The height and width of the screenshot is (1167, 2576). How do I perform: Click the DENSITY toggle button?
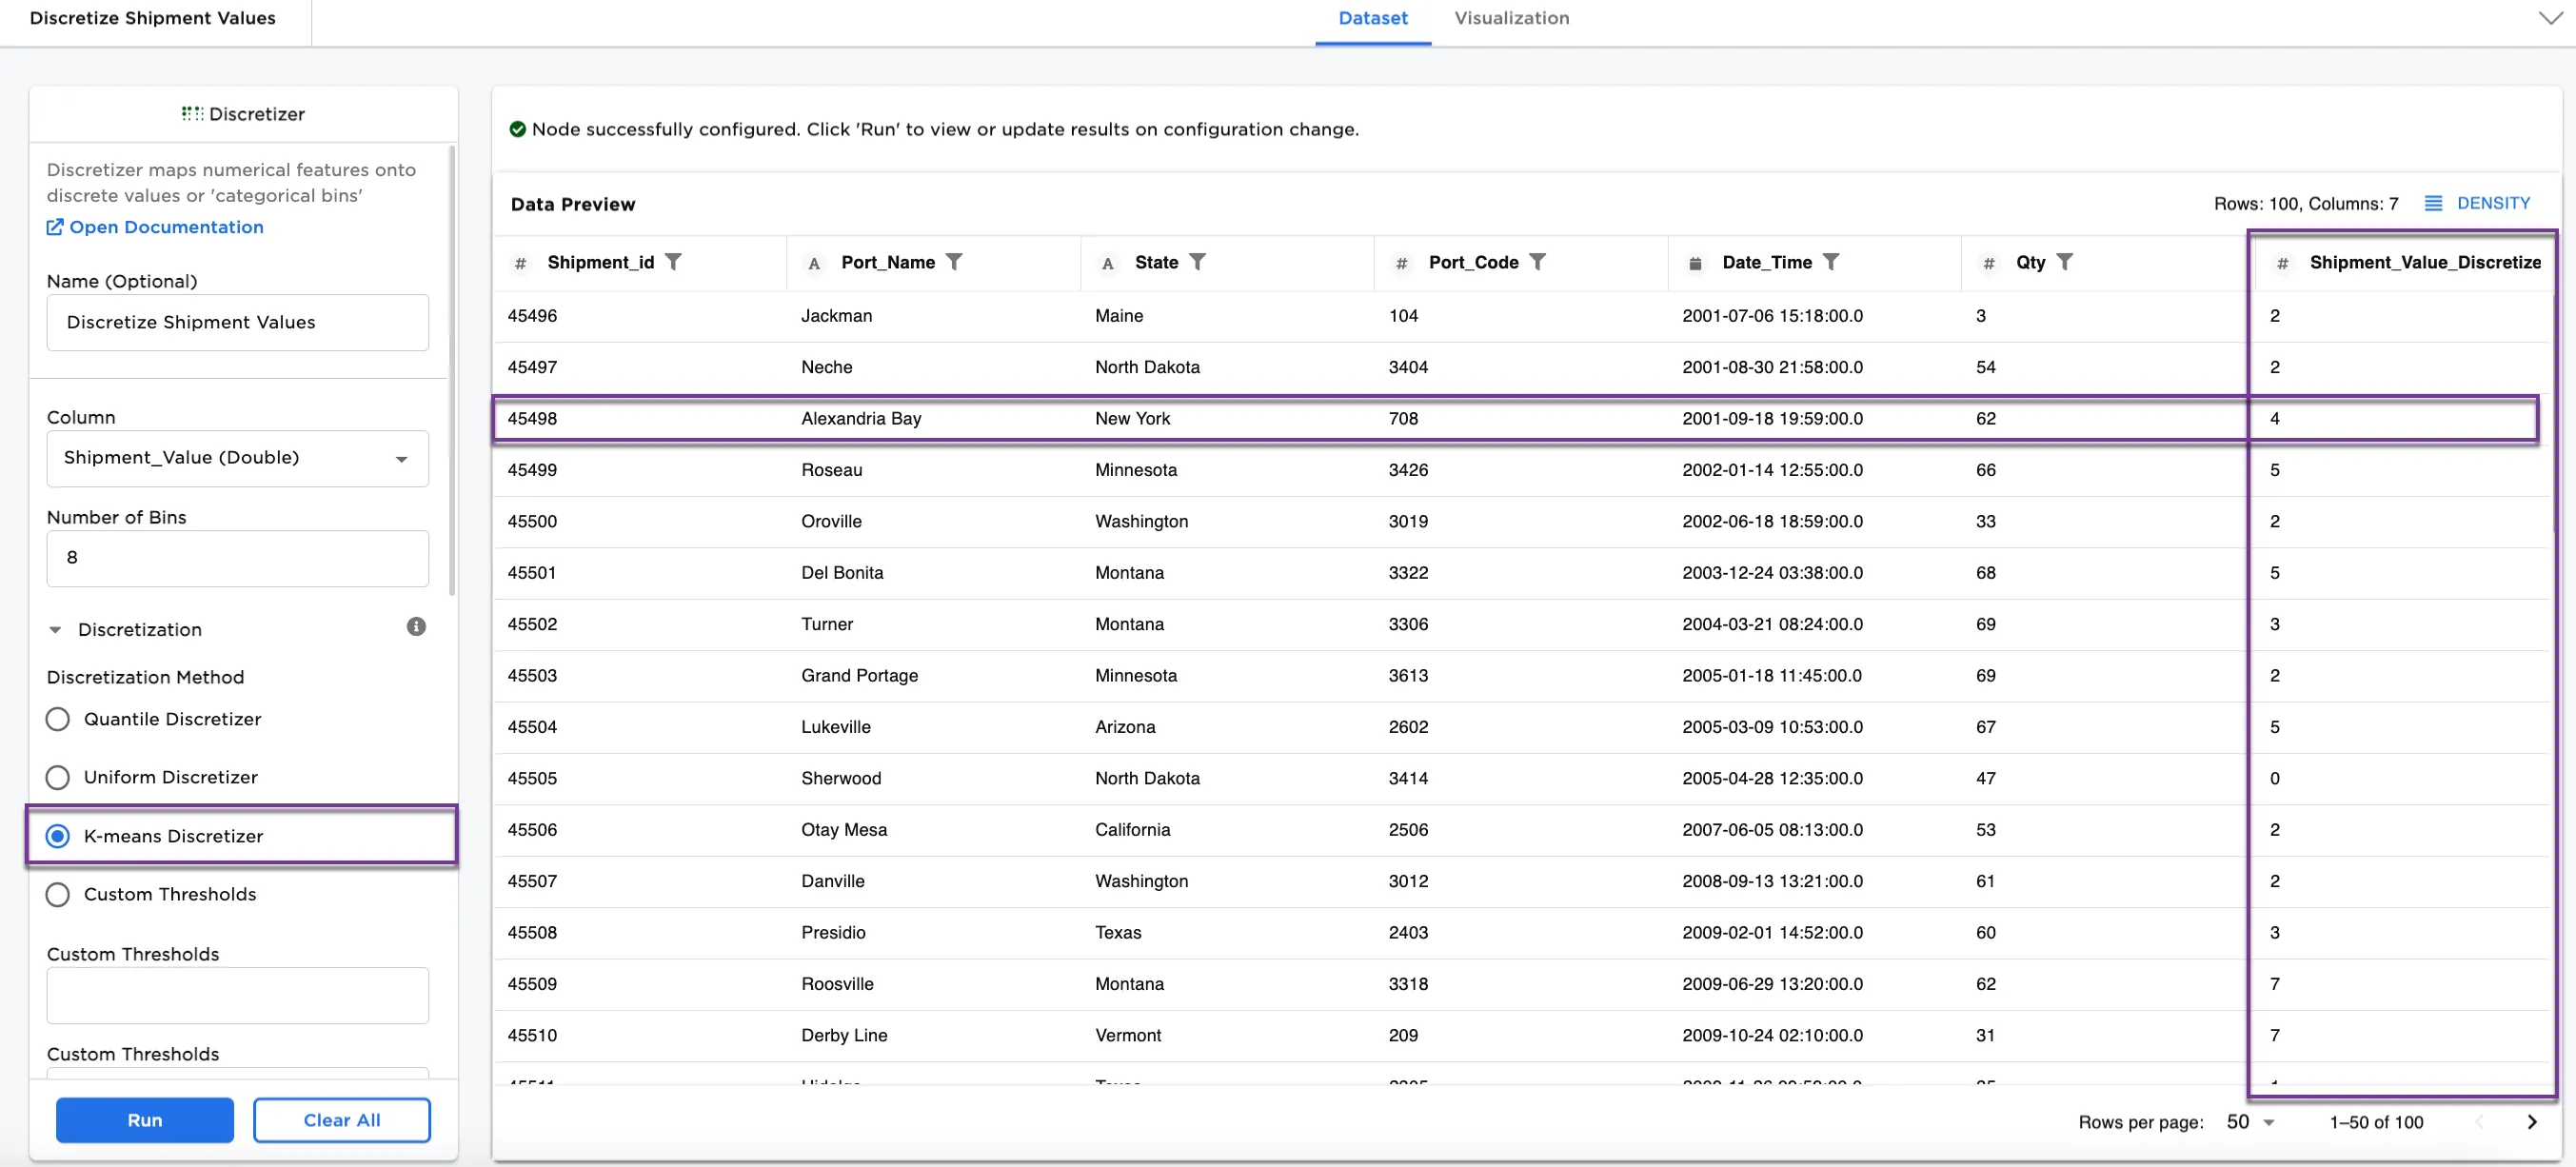[2478, 203]
